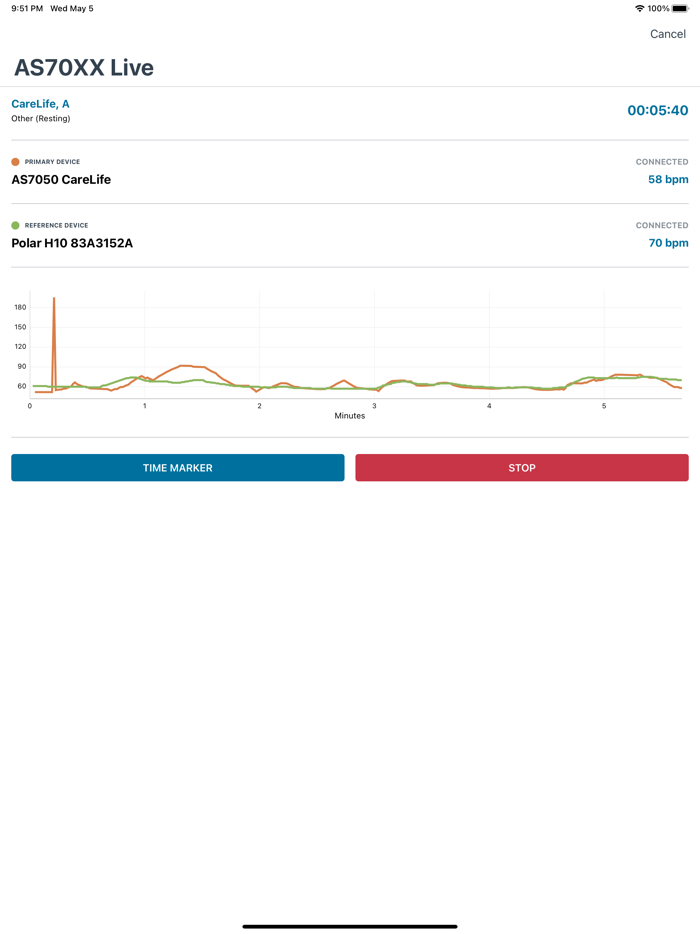This screenshot has width=700, height=934.
Task: Tap the 70 bpm reference reading
Action: pos(668,243)
